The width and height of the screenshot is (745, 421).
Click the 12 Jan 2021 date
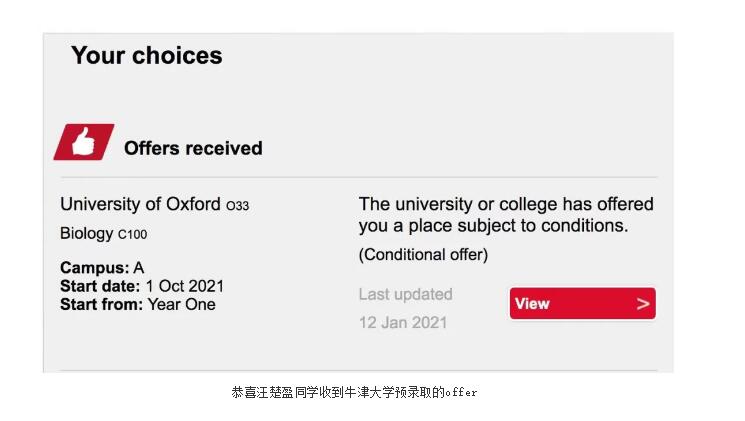pyautogui.click(x=403, y=323)
